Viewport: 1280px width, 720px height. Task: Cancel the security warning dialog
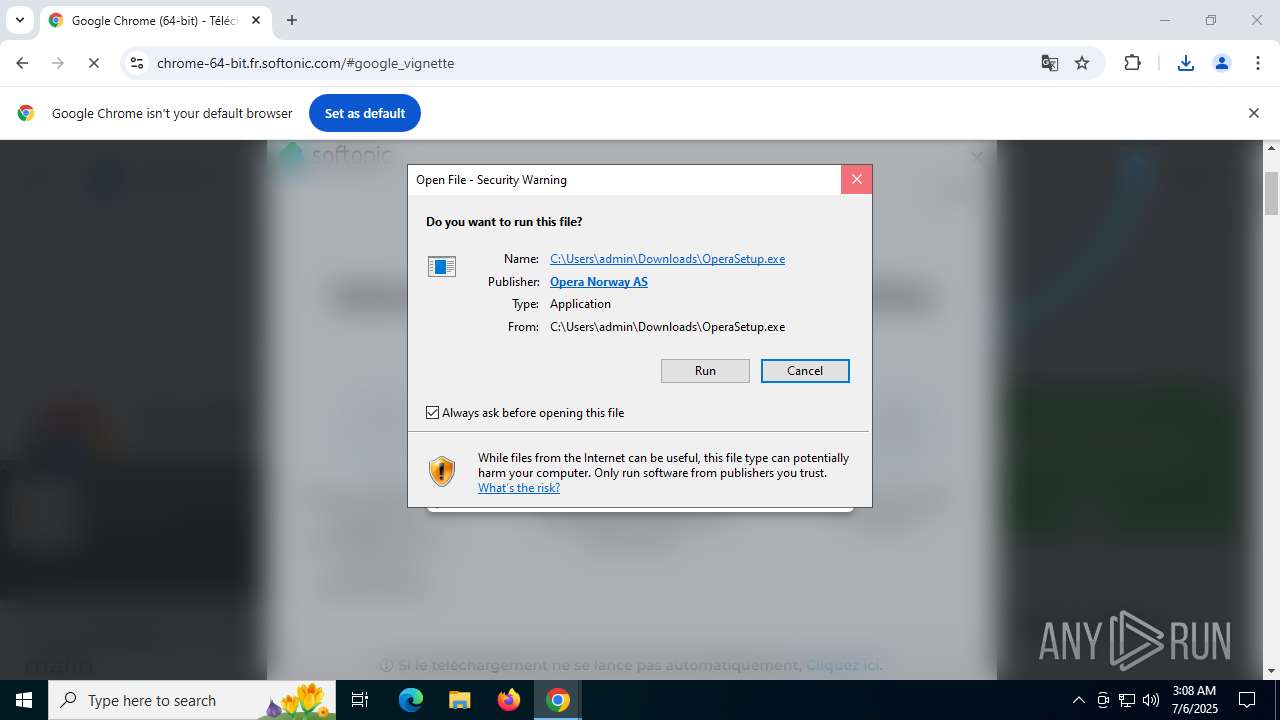coord(805,371)
